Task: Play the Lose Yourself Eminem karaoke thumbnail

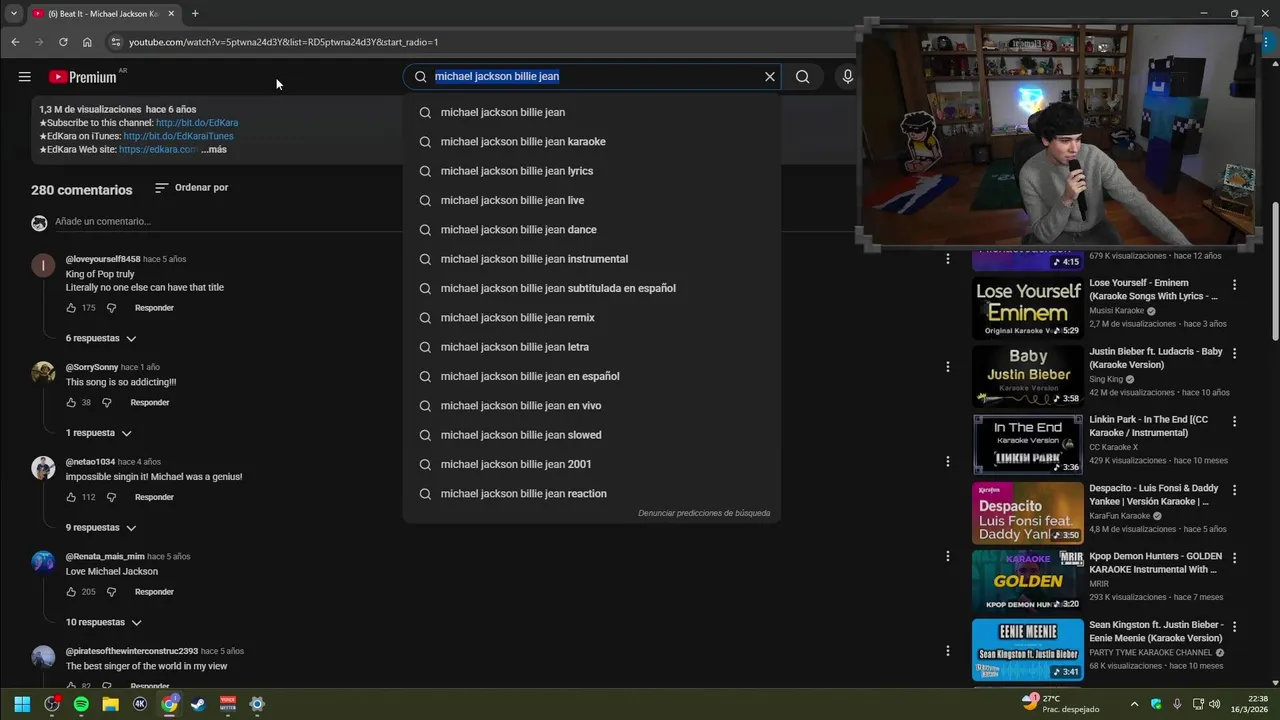Action: 1028,308
